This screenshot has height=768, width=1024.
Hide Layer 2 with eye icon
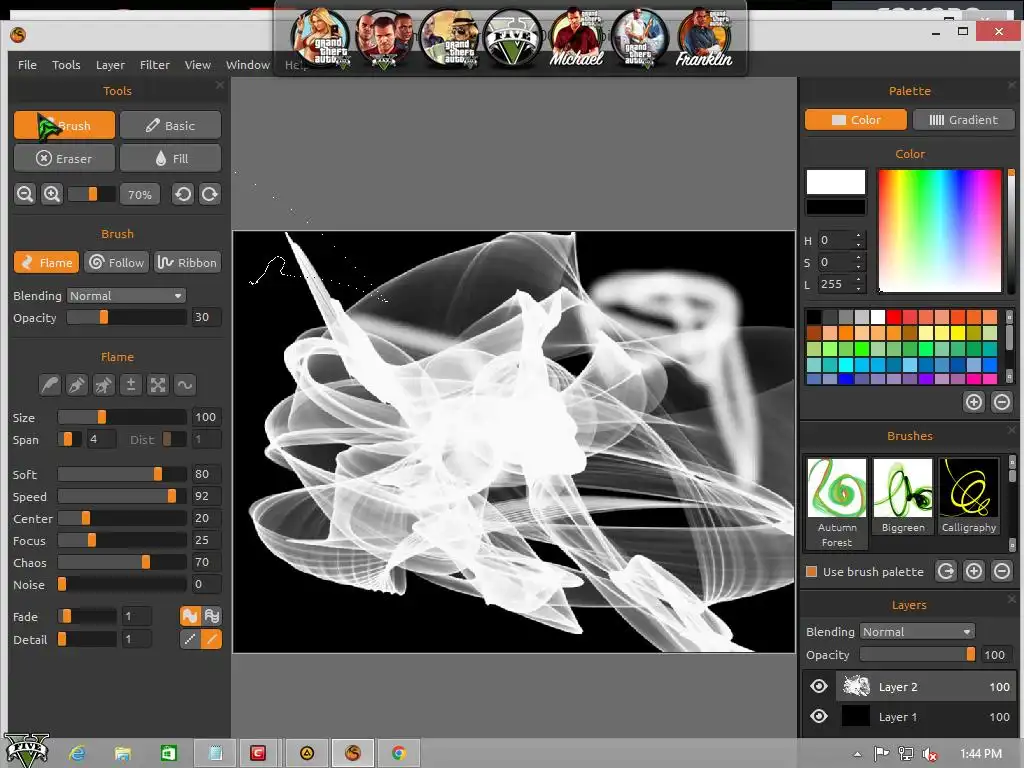pyautogui.click(x=819, y=686)
